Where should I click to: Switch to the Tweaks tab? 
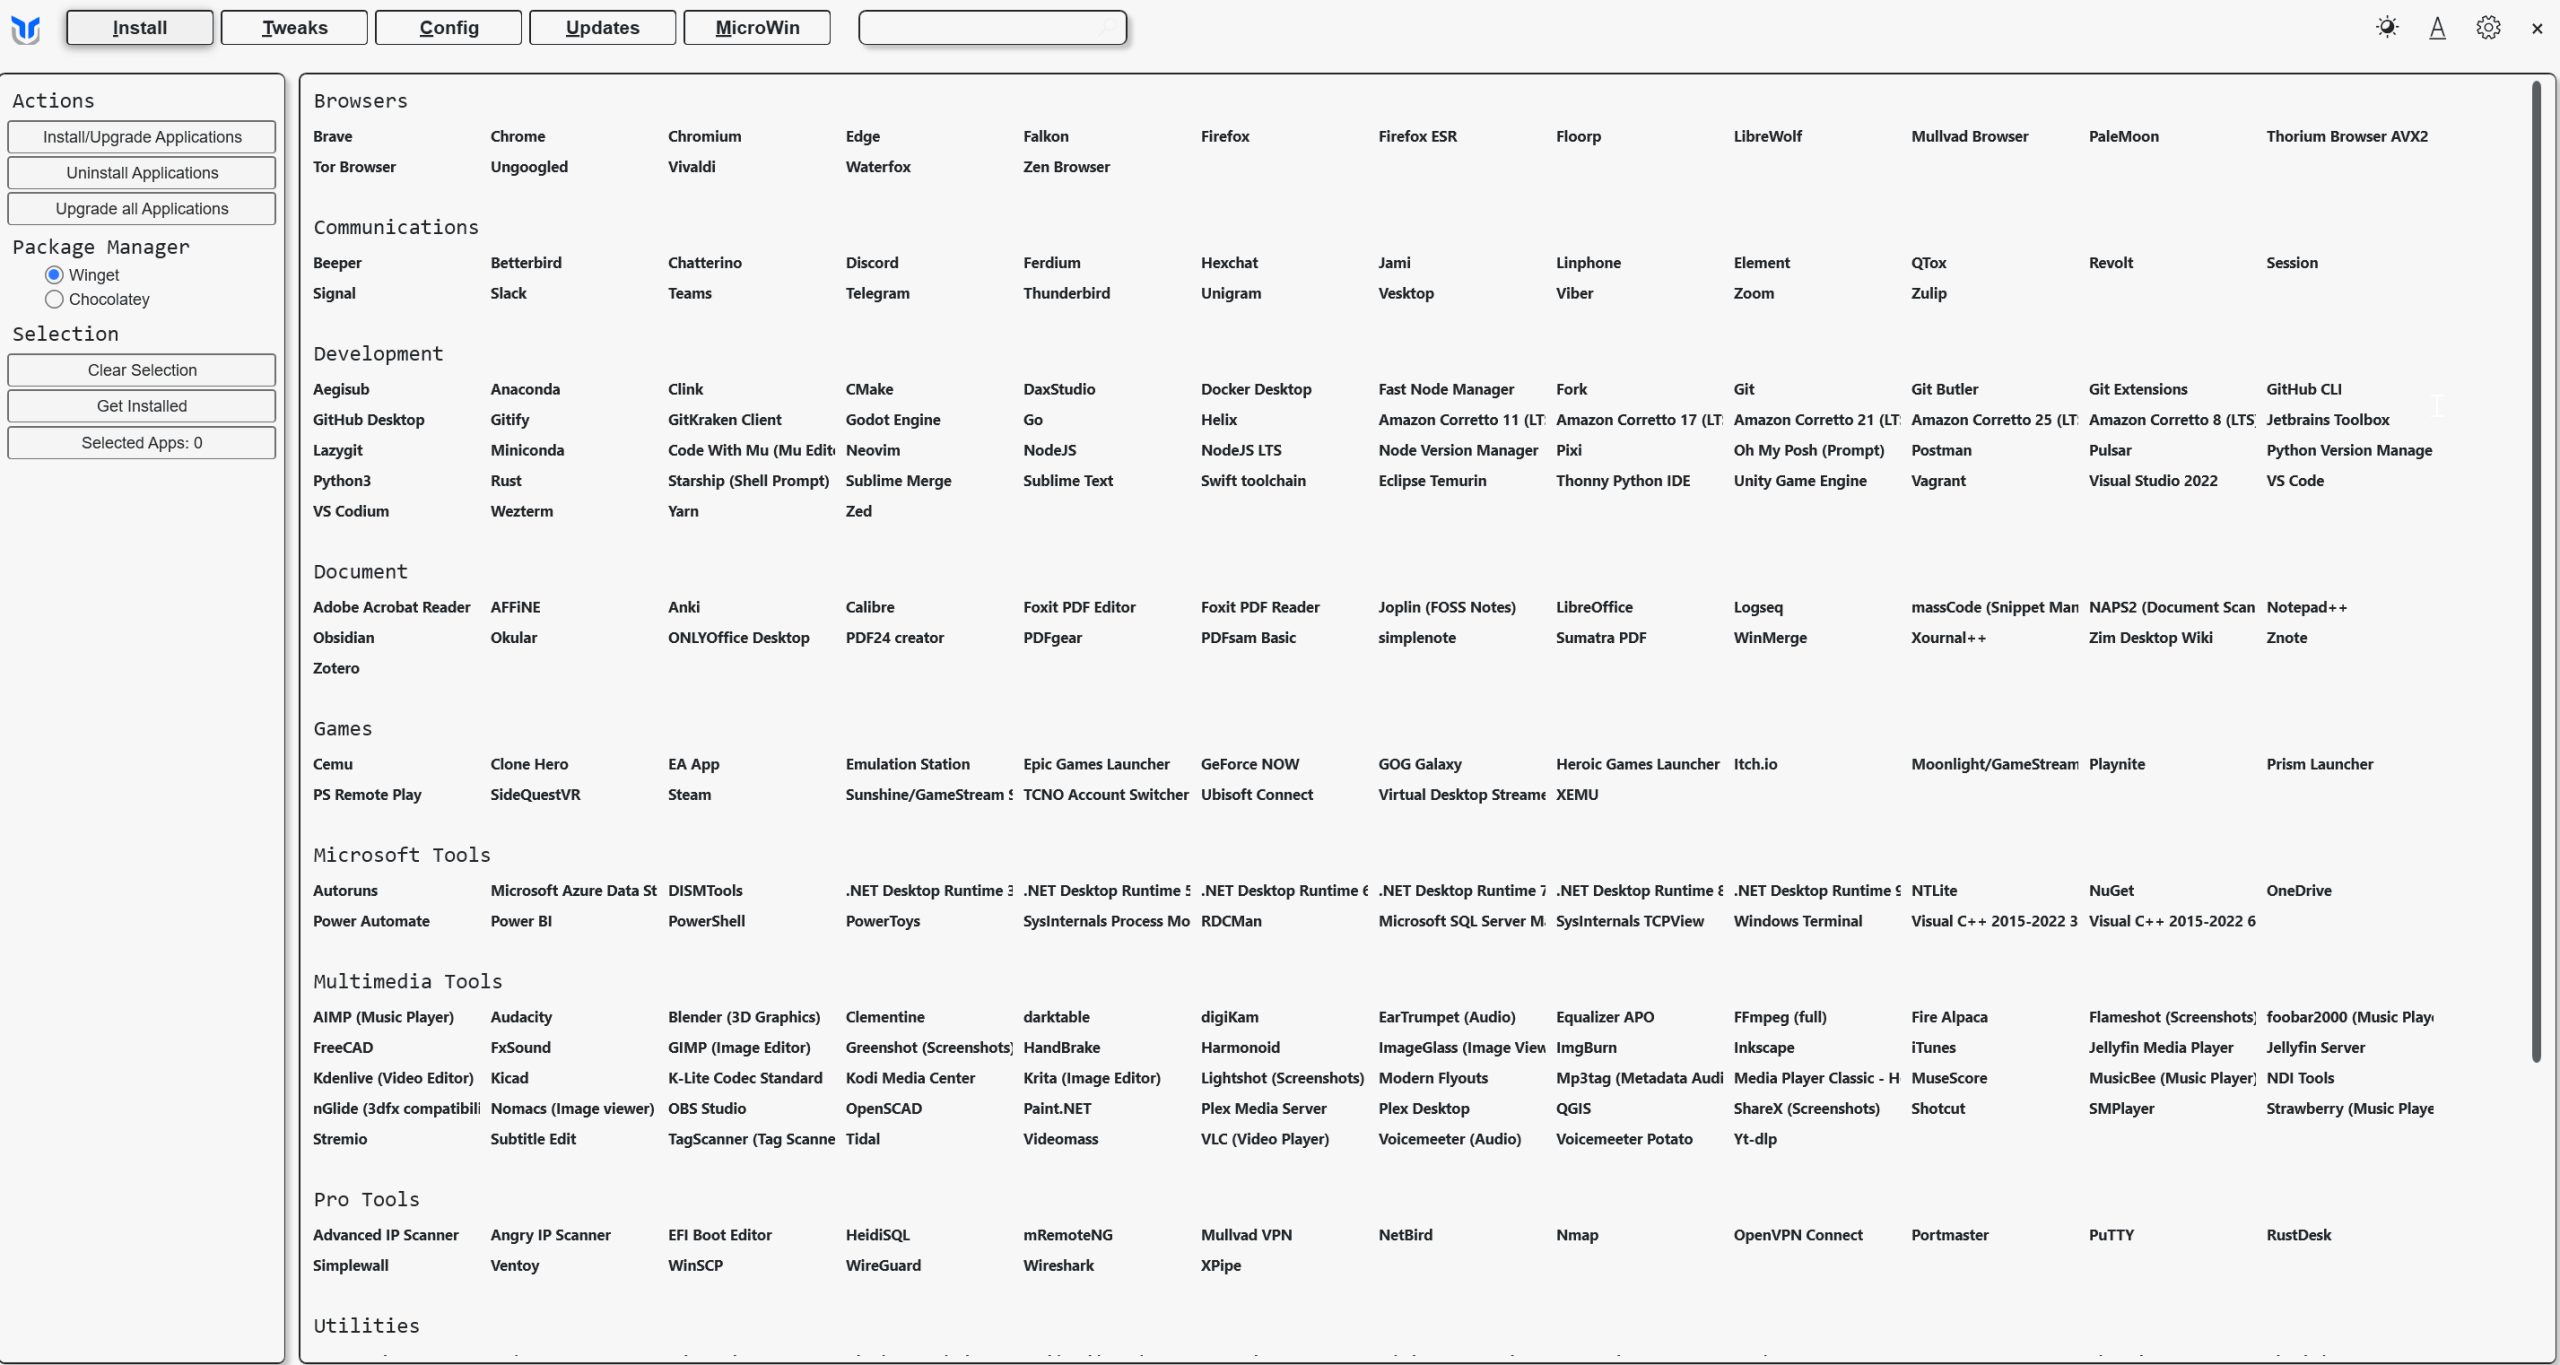[294, 28]
